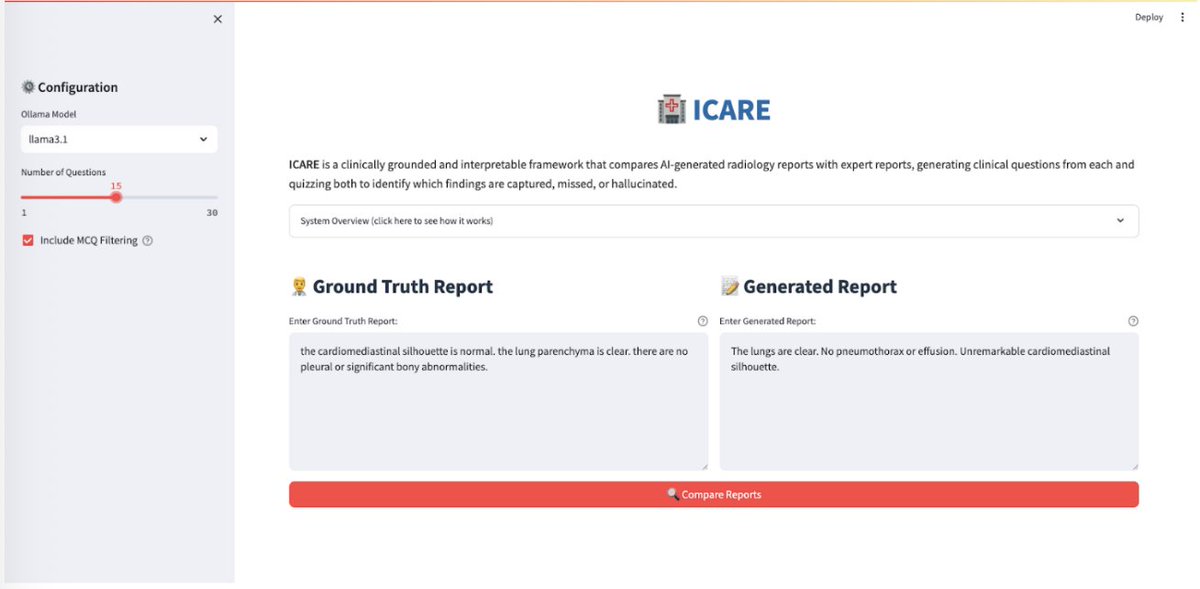
Task: Click the Configuration gear icon
Action: tap(28, 87)
